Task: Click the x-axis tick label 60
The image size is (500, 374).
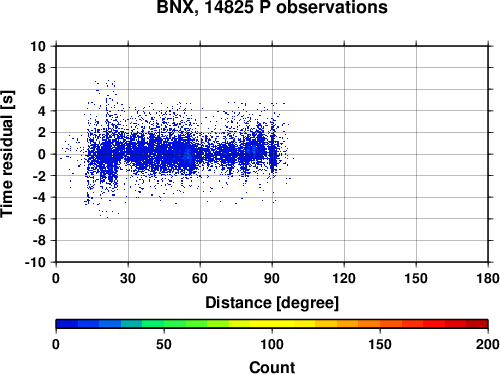Action: click(x=200, y=278)
